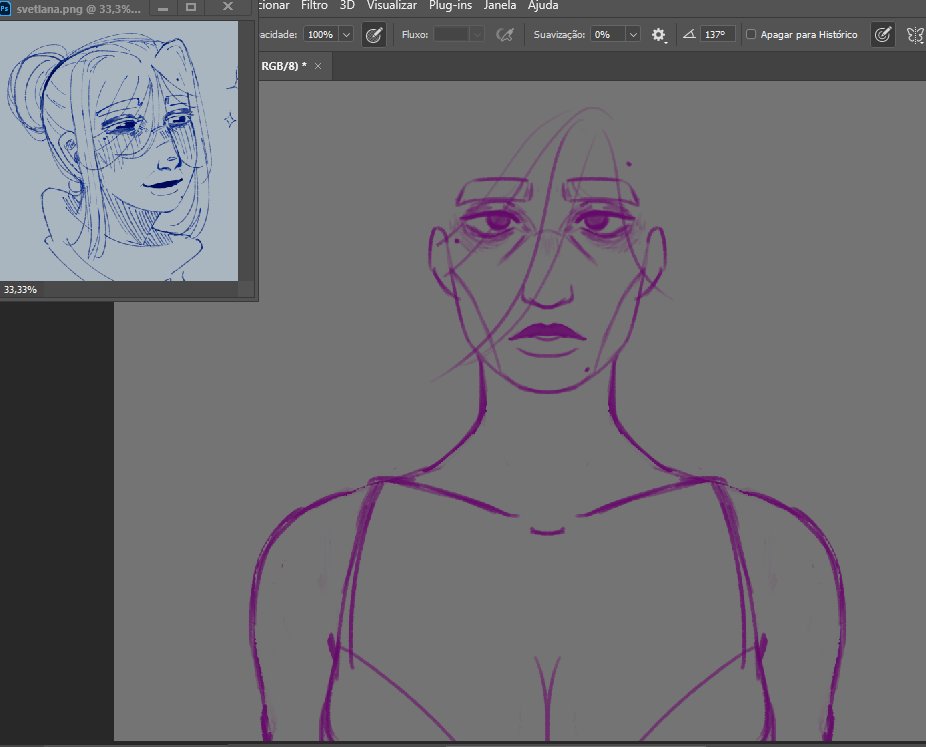Open the Visualizar menu
The height and width of the screenshot is (747, 926).
tap(392, 5)
